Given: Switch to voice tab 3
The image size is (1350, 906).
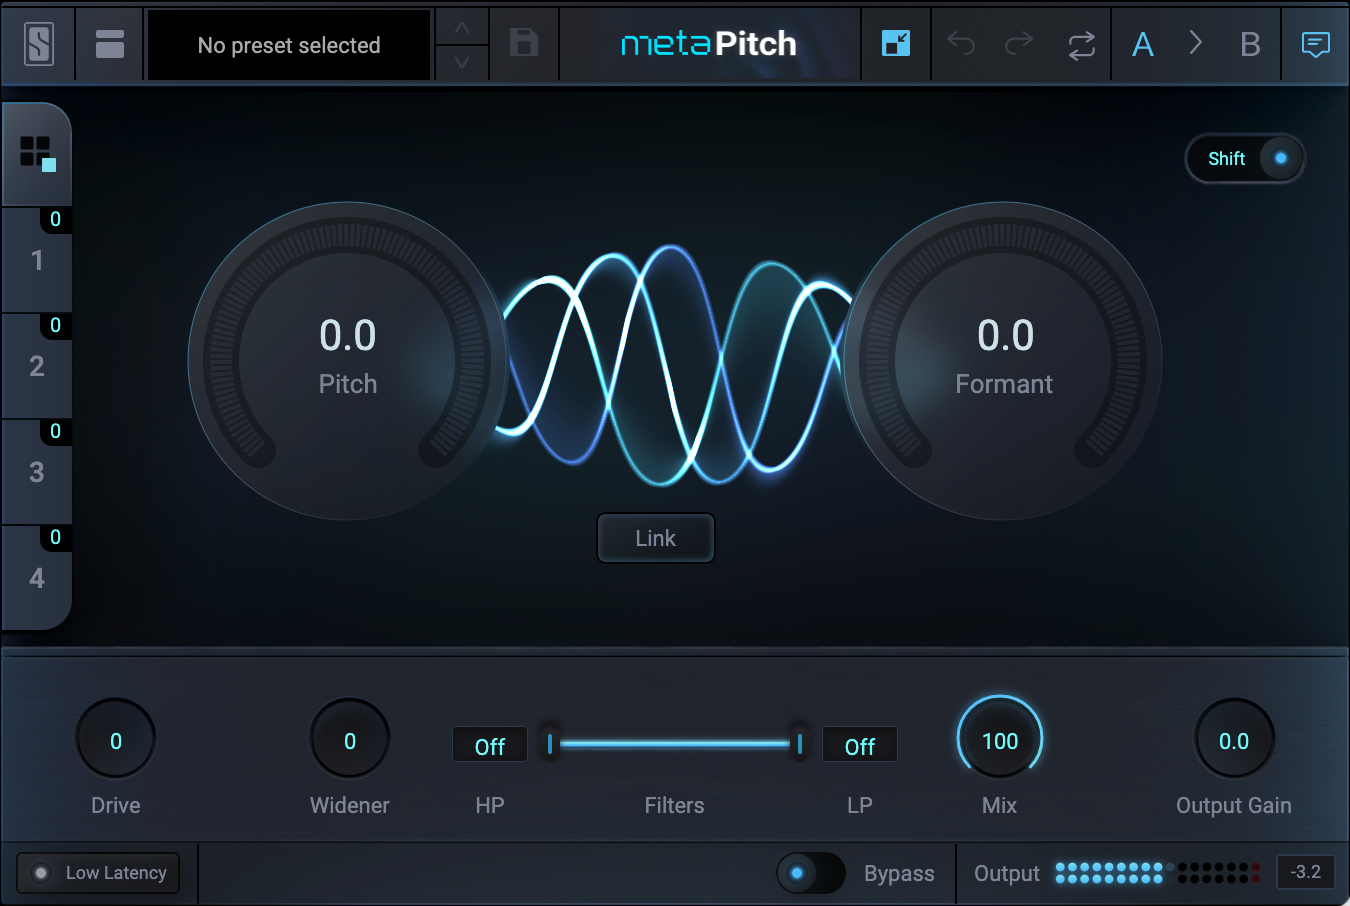Looking at the screenshot, I should (37, 473).
